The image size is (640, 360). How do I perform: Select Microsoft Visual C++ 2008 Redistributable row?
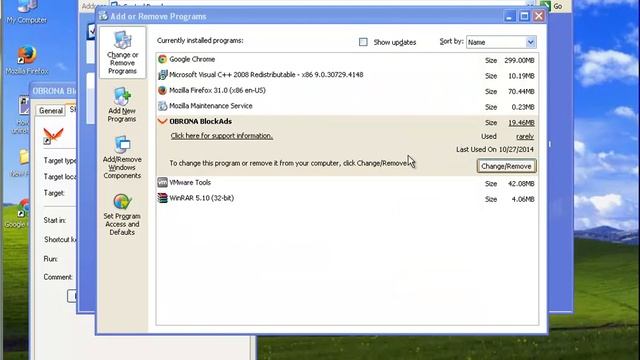tap(346, 76)
